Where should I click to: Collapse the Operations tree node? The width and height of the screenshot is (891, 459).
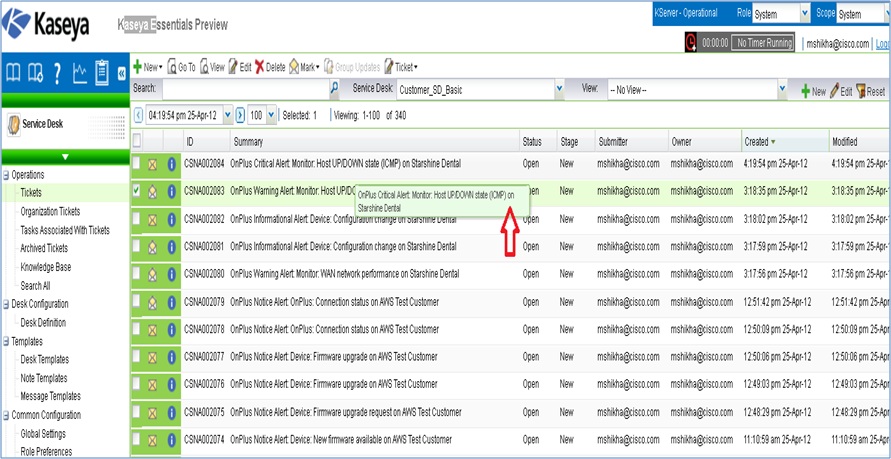[x=6, y=175]
